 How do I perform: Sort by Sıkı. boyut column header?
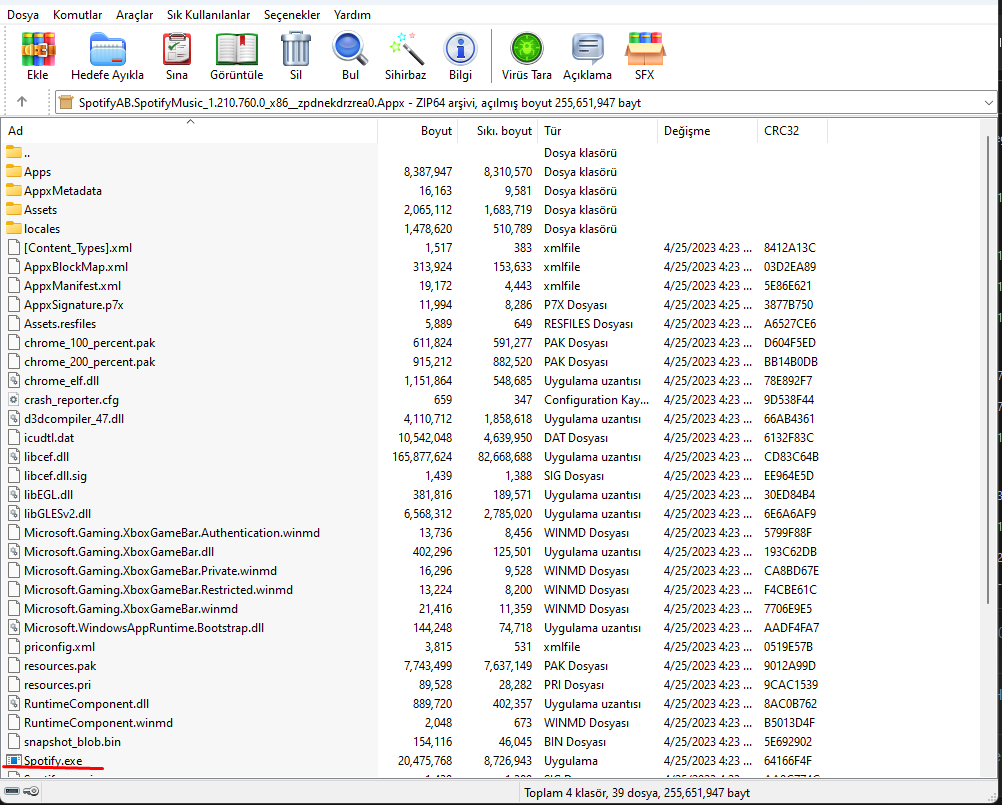point(498,130)
